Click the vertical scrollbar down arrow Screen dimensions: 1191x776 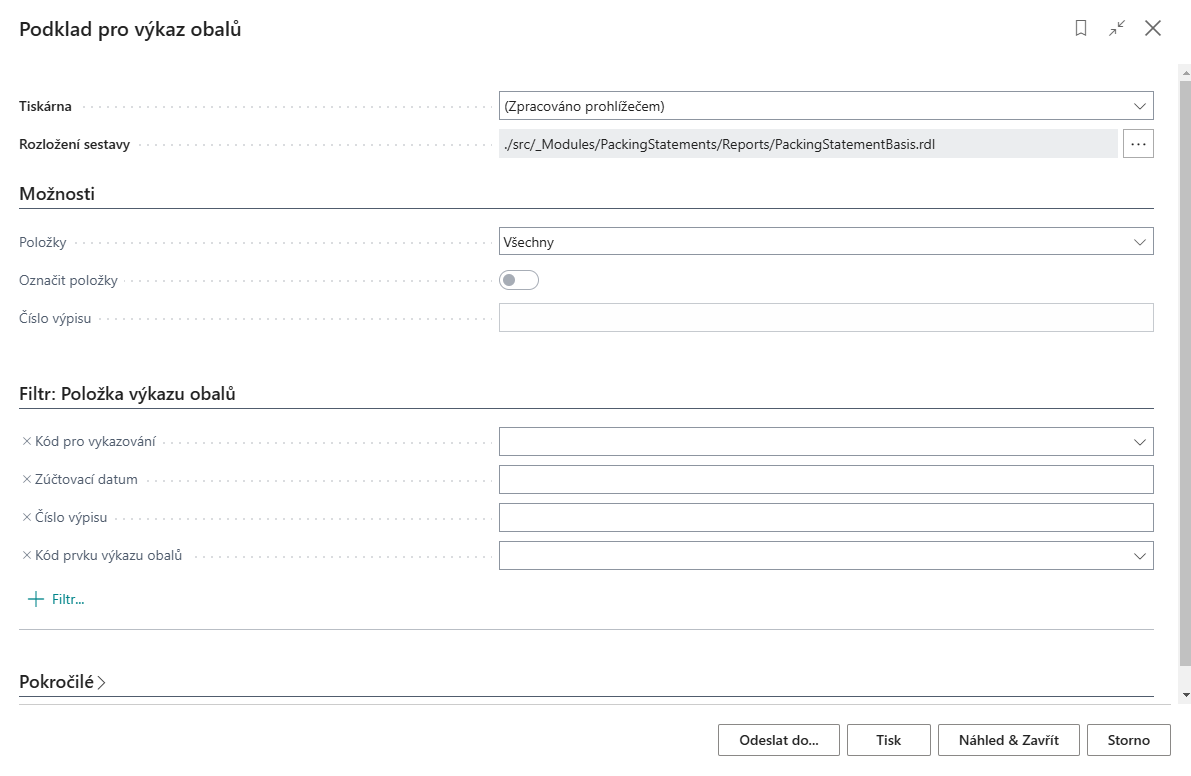pyautogui.click(x=1185, y=694)
